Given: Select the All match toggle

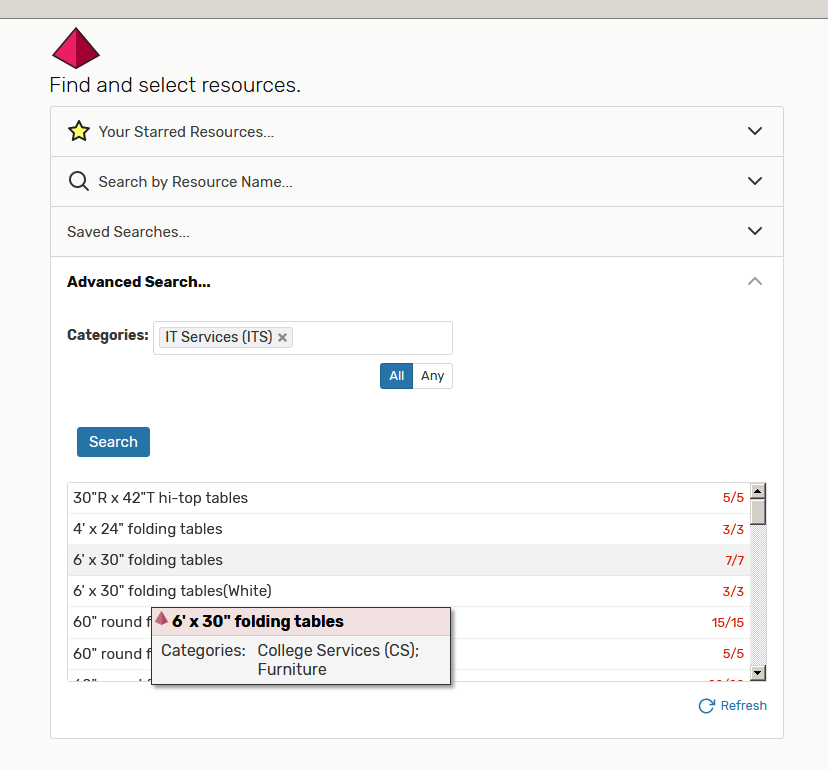Looking at the screenshot, I should coord(396,376).
